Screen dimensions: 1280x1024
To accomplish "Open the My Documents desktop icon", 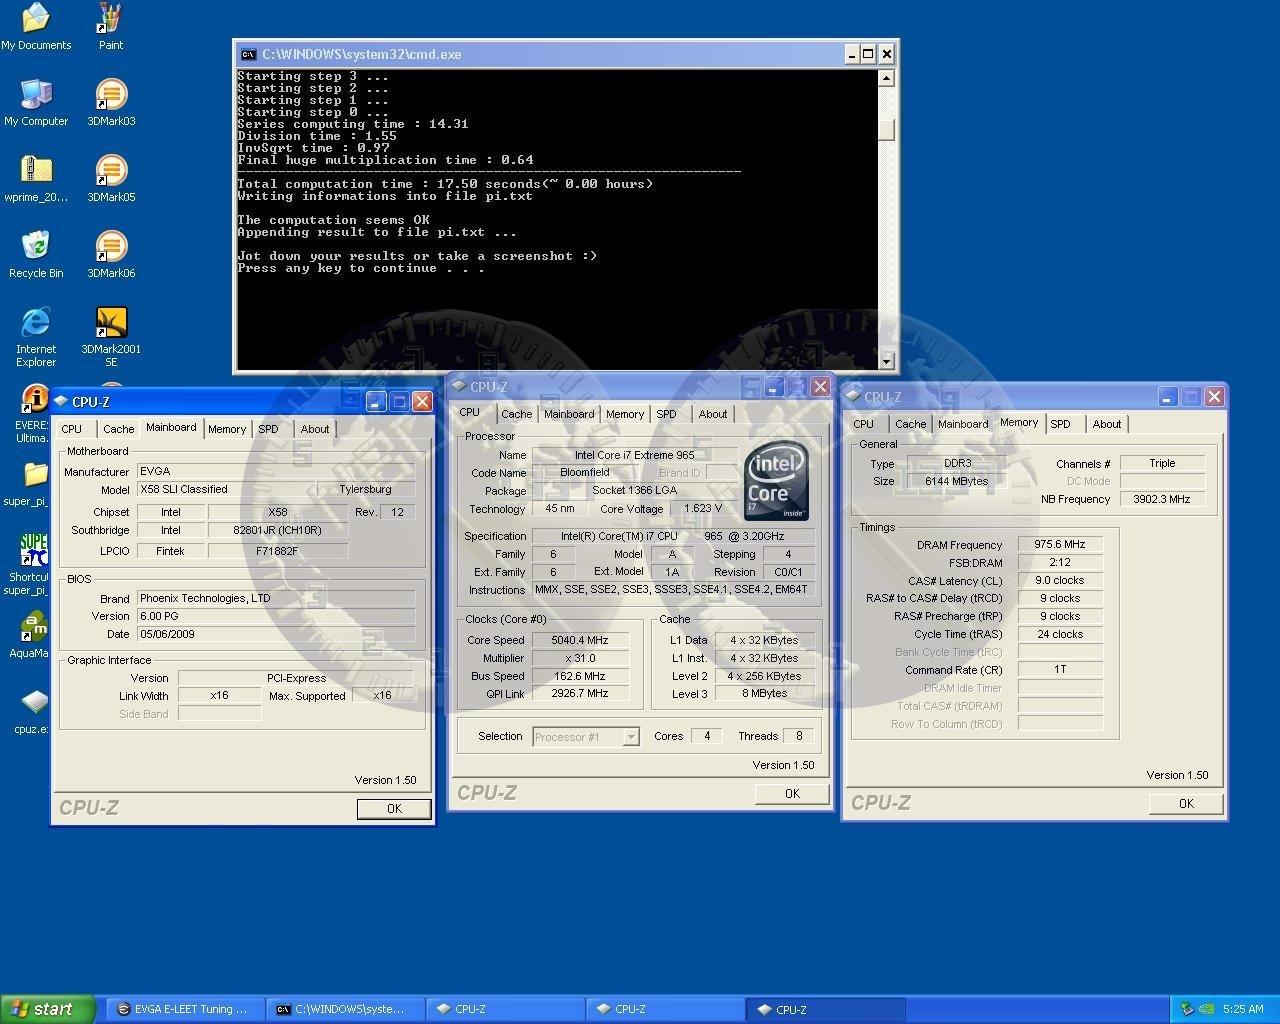I will click(36, 27).
